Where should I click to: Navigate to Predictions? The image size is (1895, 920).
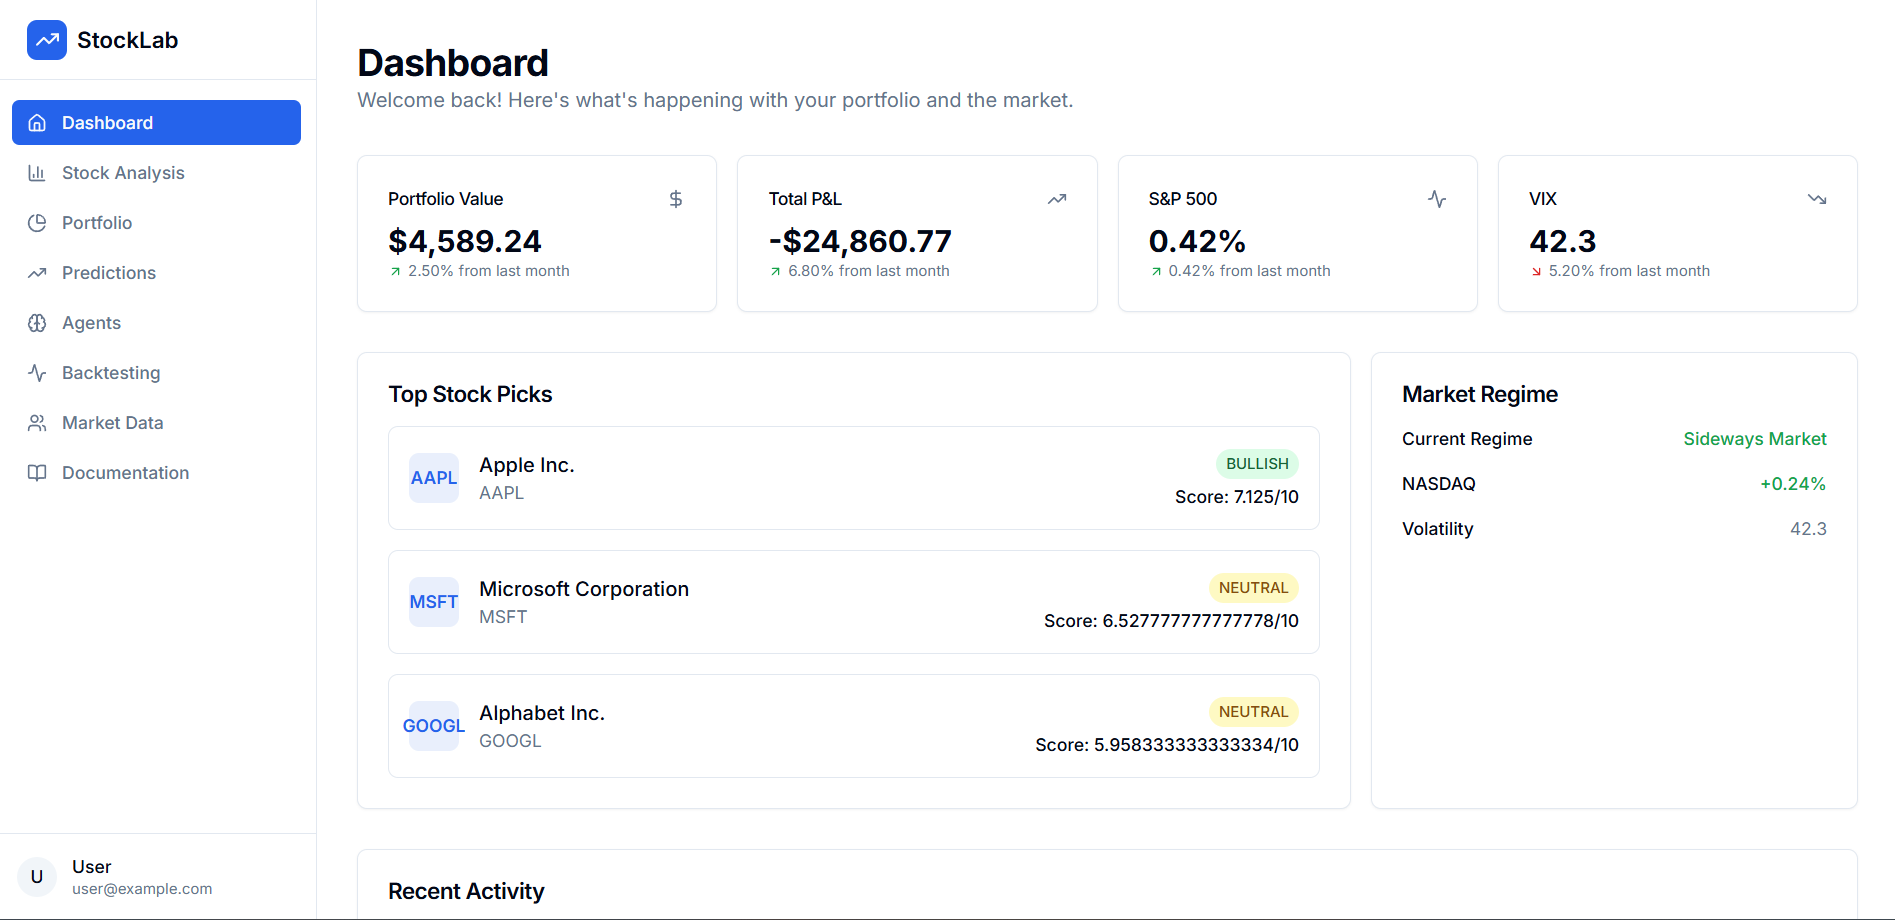[x=156, y=273]
